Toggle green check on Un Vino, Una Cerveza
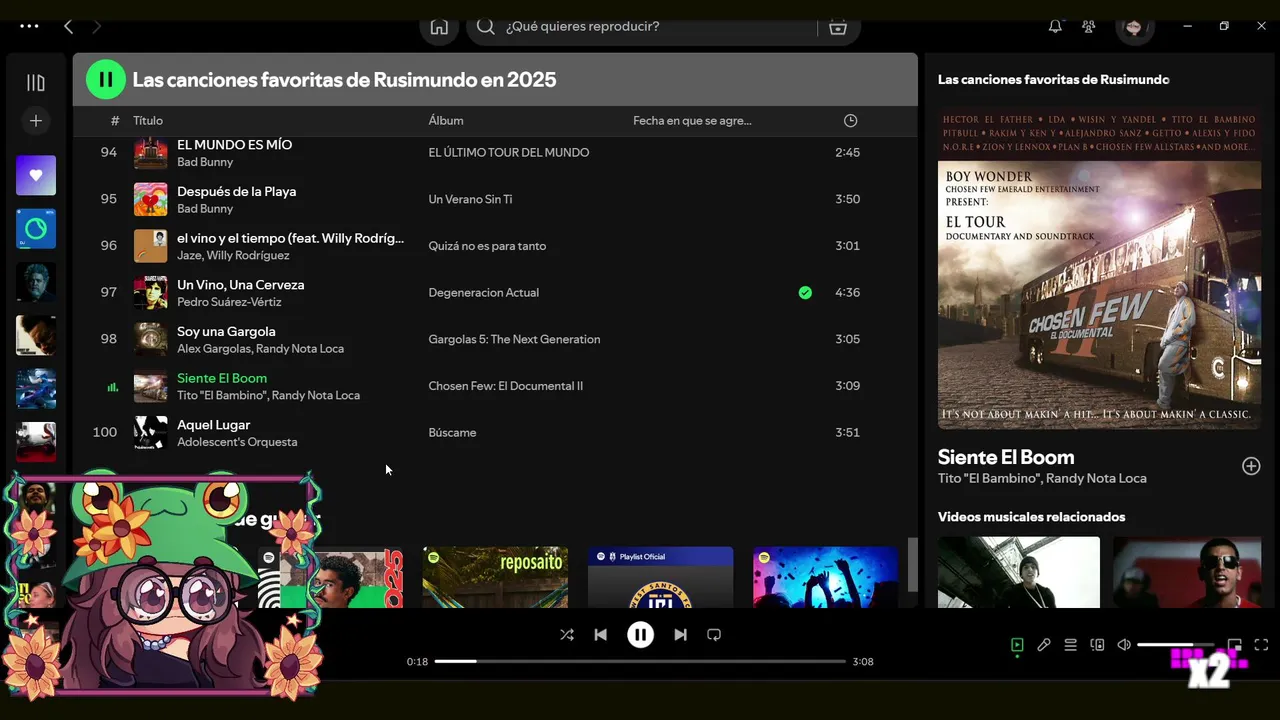 click(805, 293)
